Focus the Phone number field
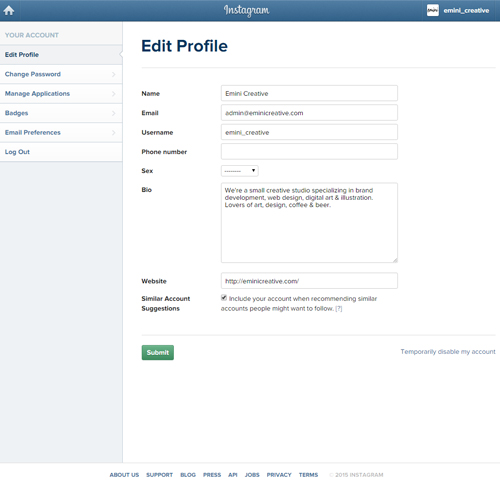500x486 pixels. [309, 151]
